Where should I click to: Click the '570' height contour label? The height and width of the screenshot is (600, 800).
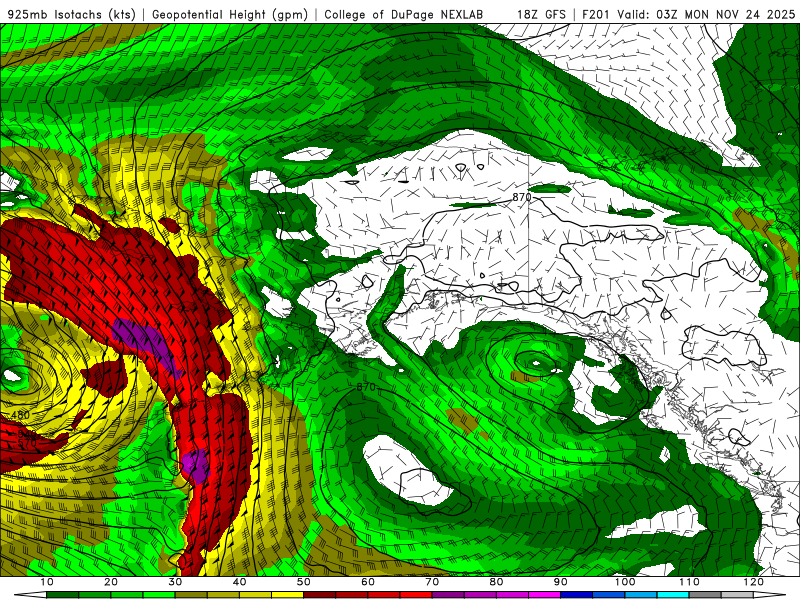pyautogui.click(x=27, y=443)
